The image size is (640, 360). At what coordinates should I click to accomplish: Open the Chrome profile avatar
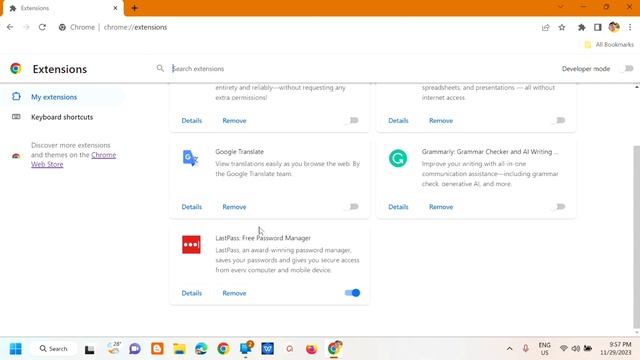[614, 27]
